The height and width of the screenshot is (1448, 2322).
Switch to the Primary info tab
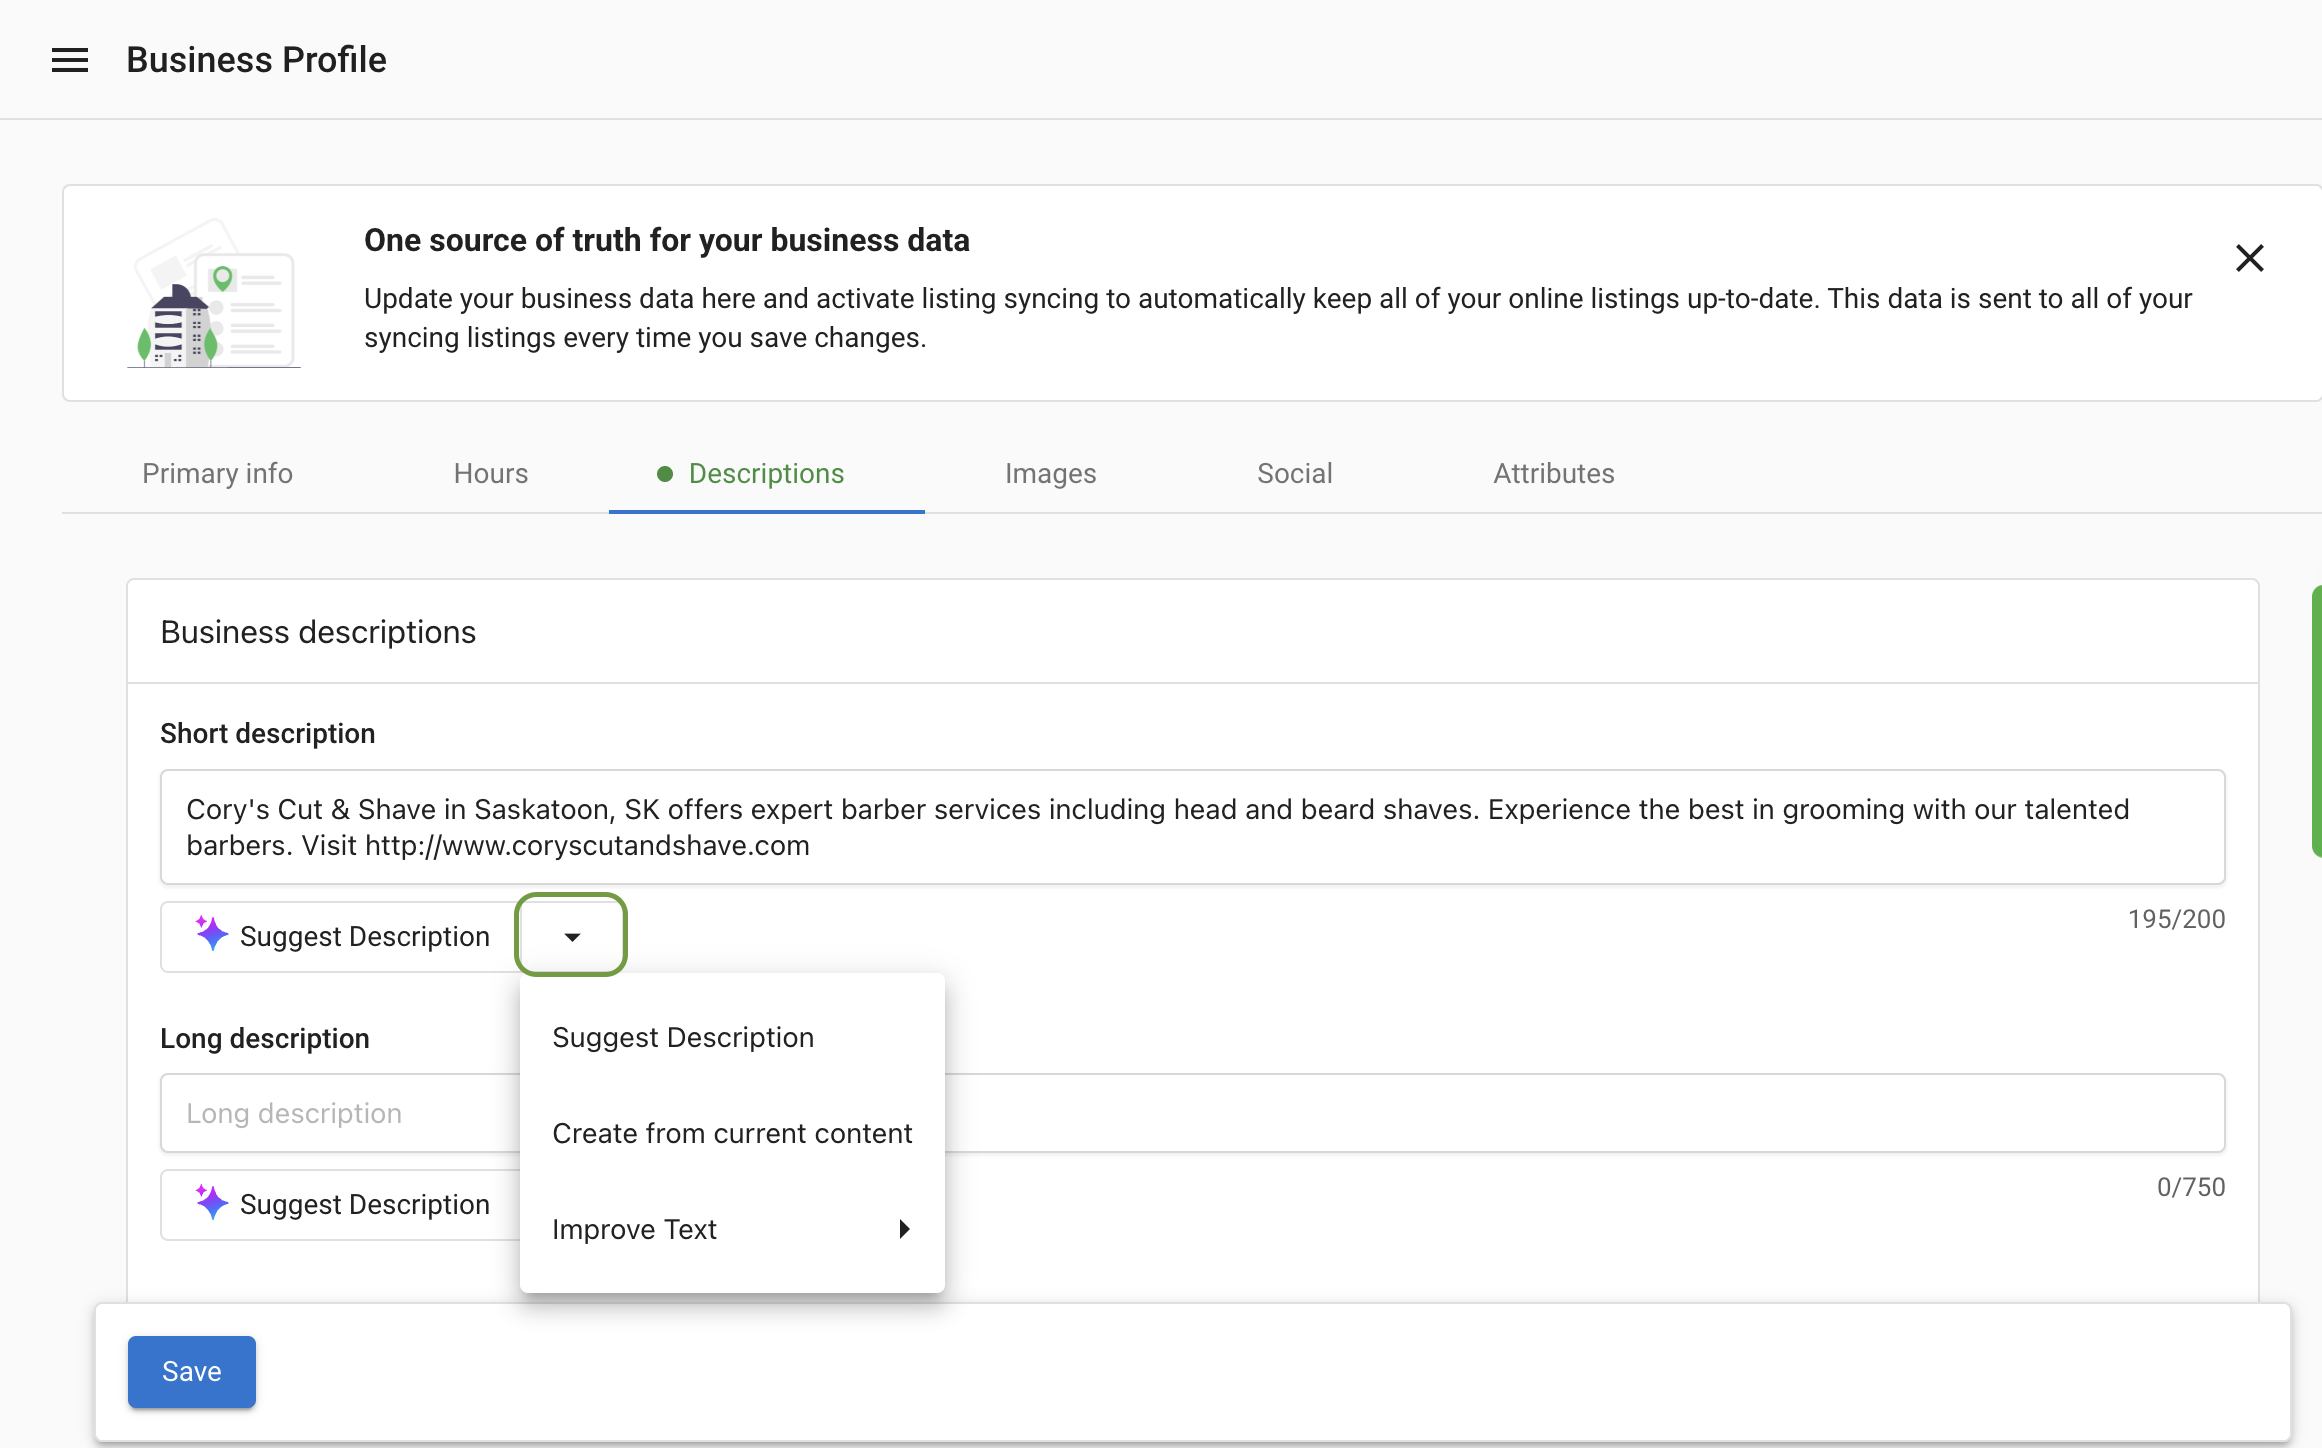[x=217, y=474]
